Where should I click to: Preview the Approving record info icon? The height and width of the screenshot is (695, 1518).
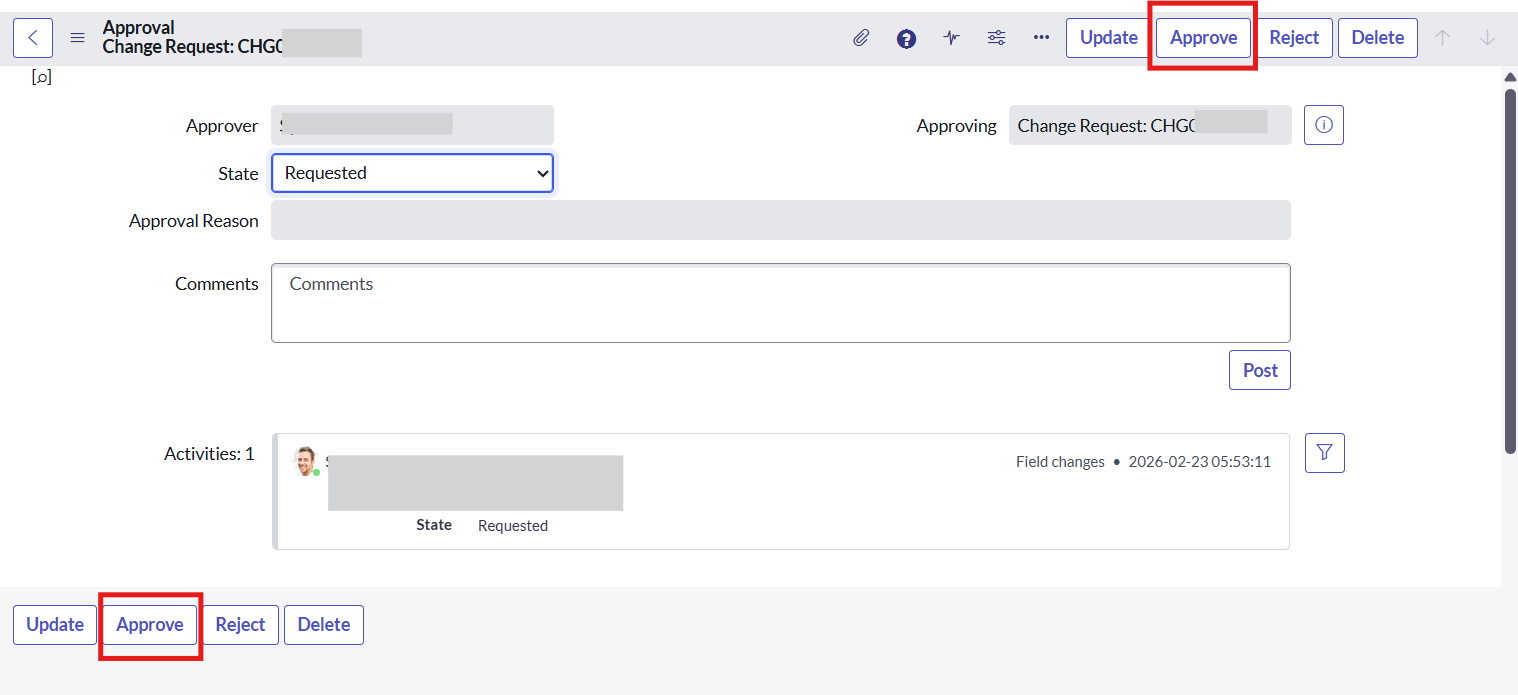pos(1324,125)
